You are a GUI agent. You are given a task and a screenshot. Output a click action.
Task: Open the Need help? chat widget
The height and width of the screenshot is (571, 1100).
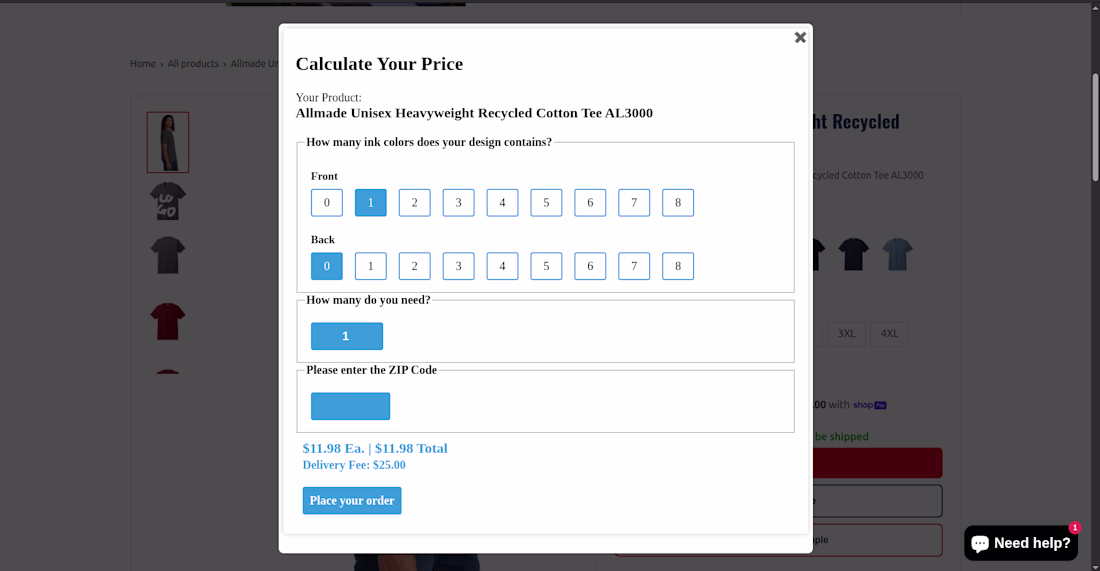1021,543
